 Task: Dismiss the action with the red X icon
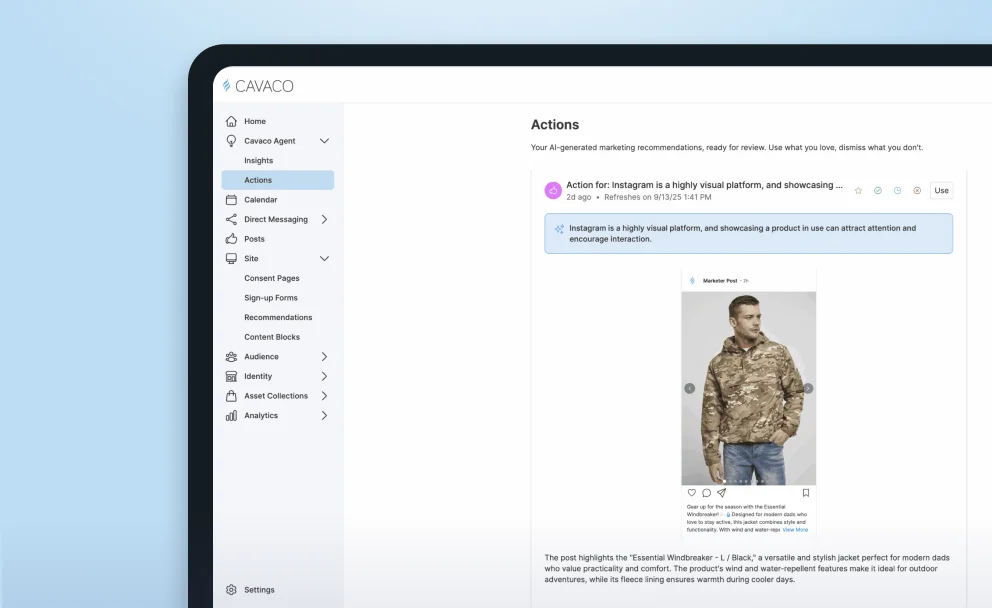(917, 191)
